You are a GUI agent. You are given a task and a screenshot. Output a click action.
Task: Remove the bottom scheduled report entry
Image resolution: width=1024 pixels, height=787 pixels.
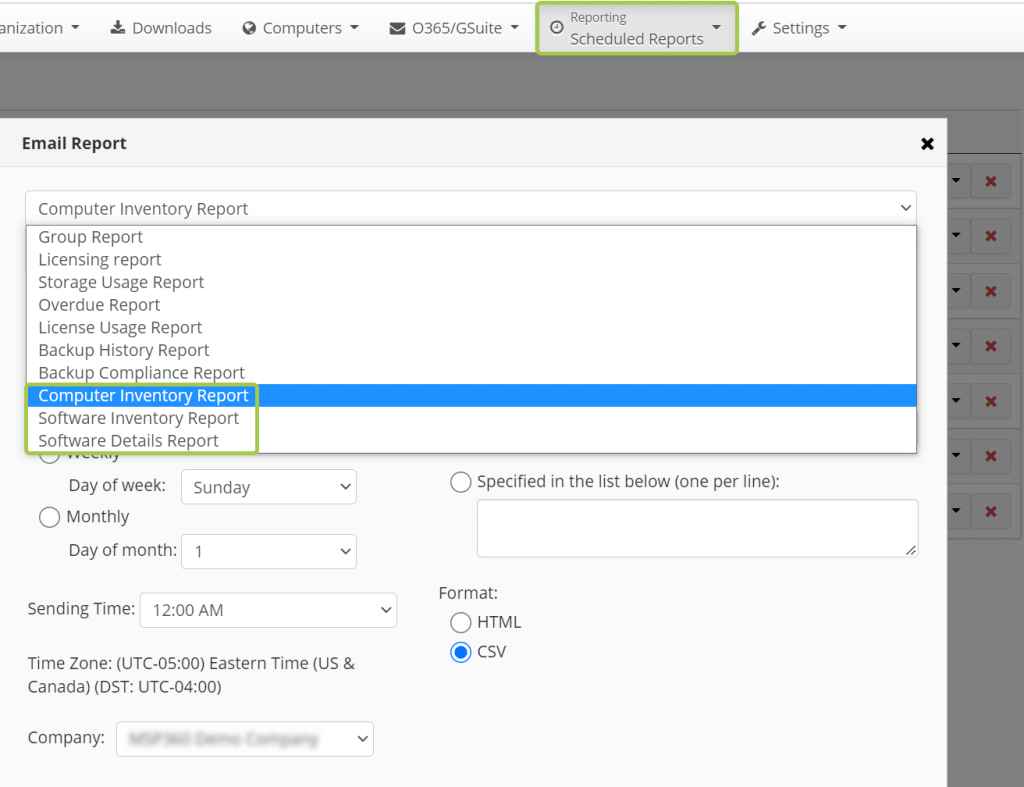coord(990,511)
